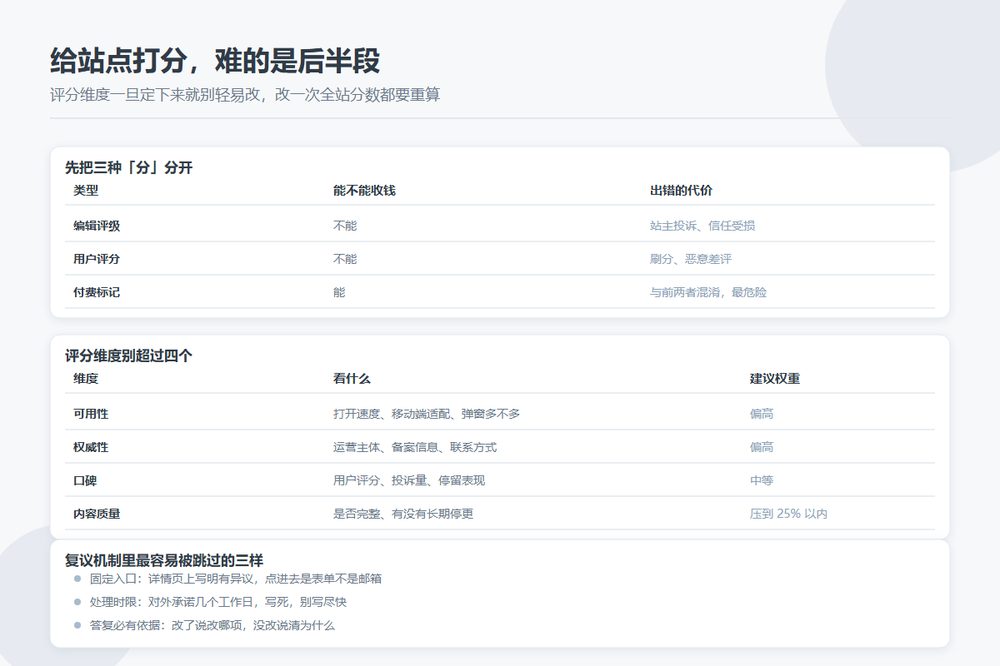Click the cell 能 in the 付费标记 row
The height and width of the screenshot is (666, 1000).
339,292
